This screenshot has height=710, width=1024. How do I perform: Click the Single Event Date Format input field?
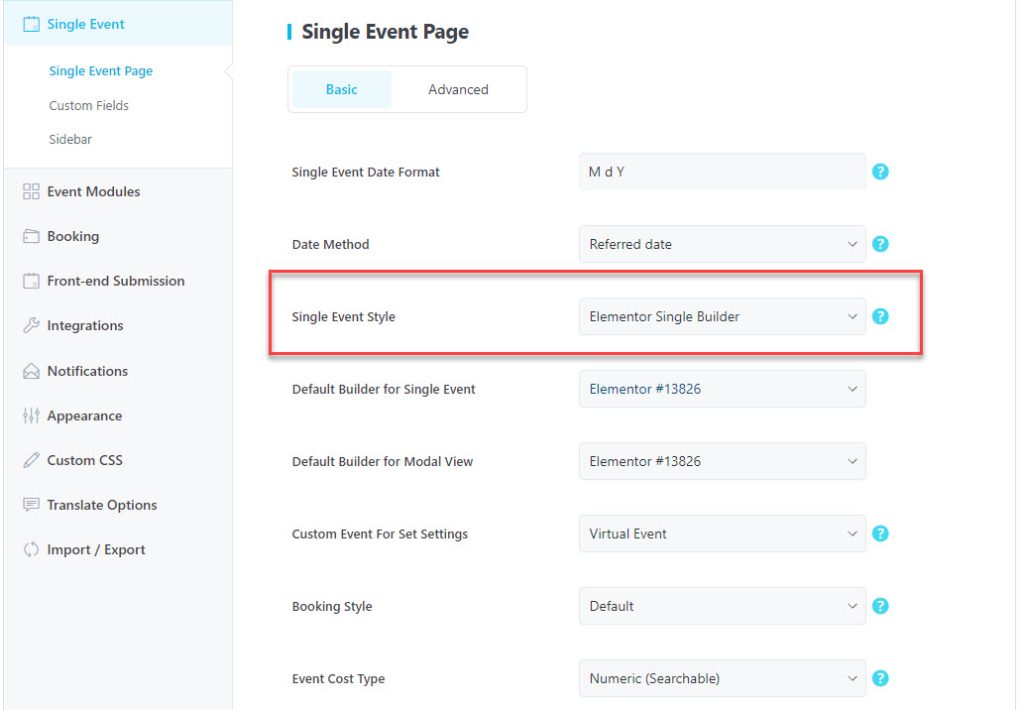(722, 171)
